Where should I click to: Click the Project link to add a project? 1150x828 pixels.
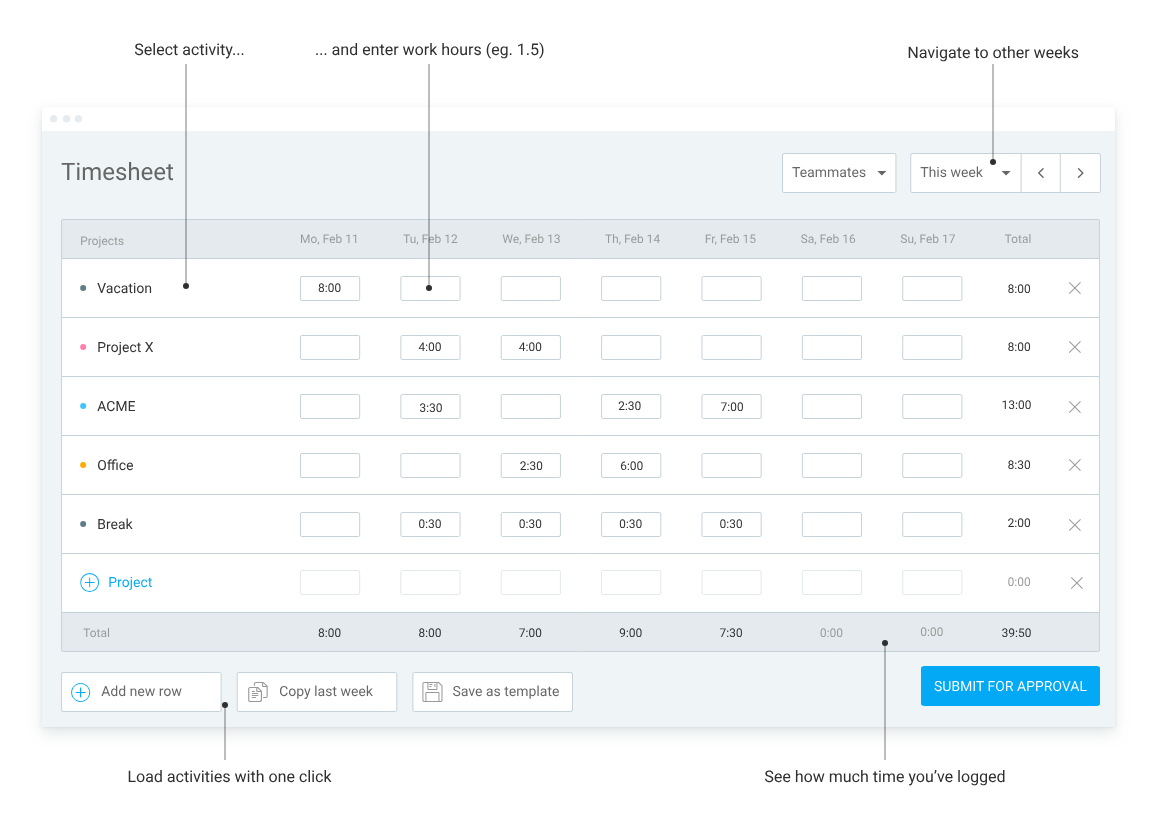pyautogui.click(x=130, y=582)
